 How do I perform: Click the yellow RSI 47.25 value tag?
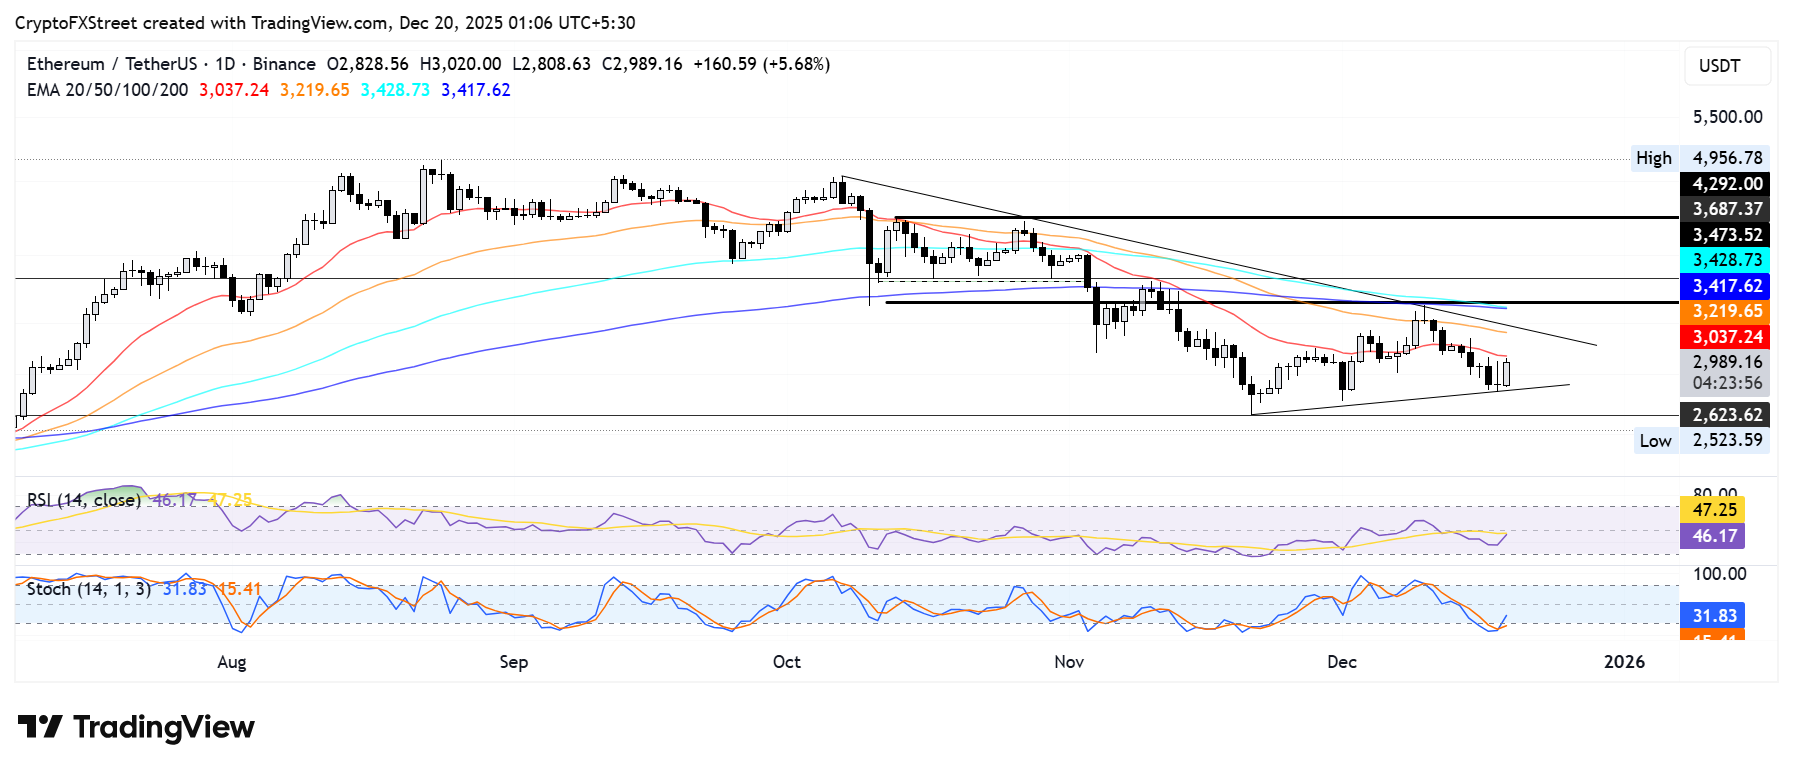(x=1712, y=510)
